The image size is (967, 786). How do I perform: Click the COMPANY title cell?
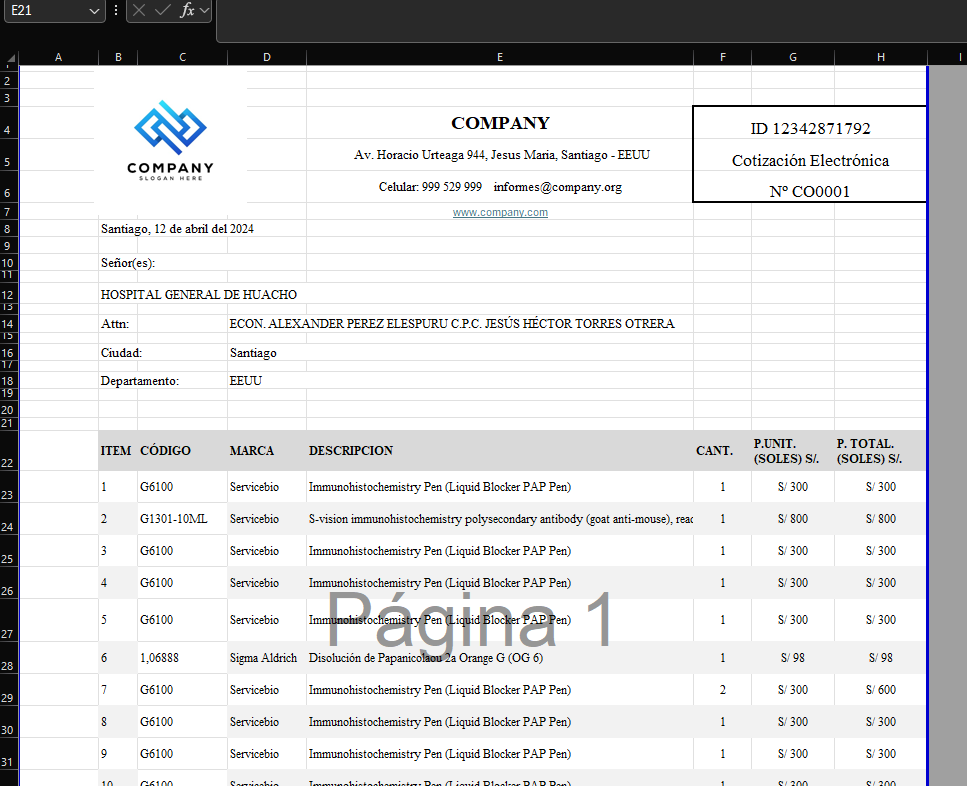coord(500,123)
